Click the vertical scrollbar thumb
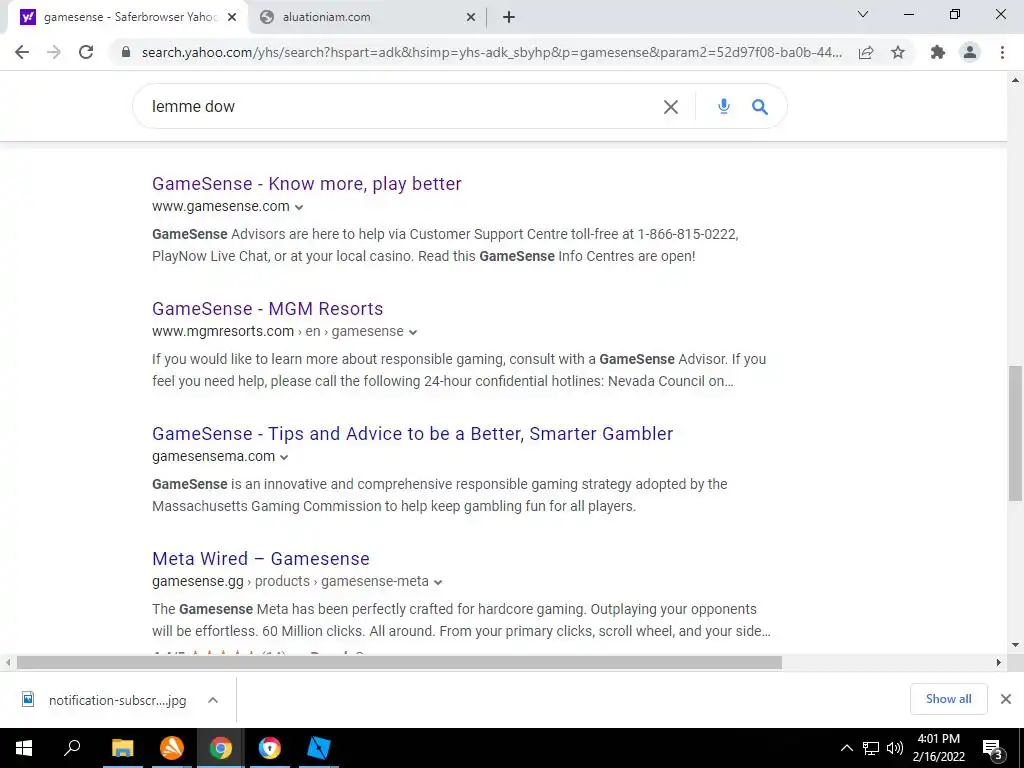The width and height of the screenshot is (1024, 768). pos(1015,433)
